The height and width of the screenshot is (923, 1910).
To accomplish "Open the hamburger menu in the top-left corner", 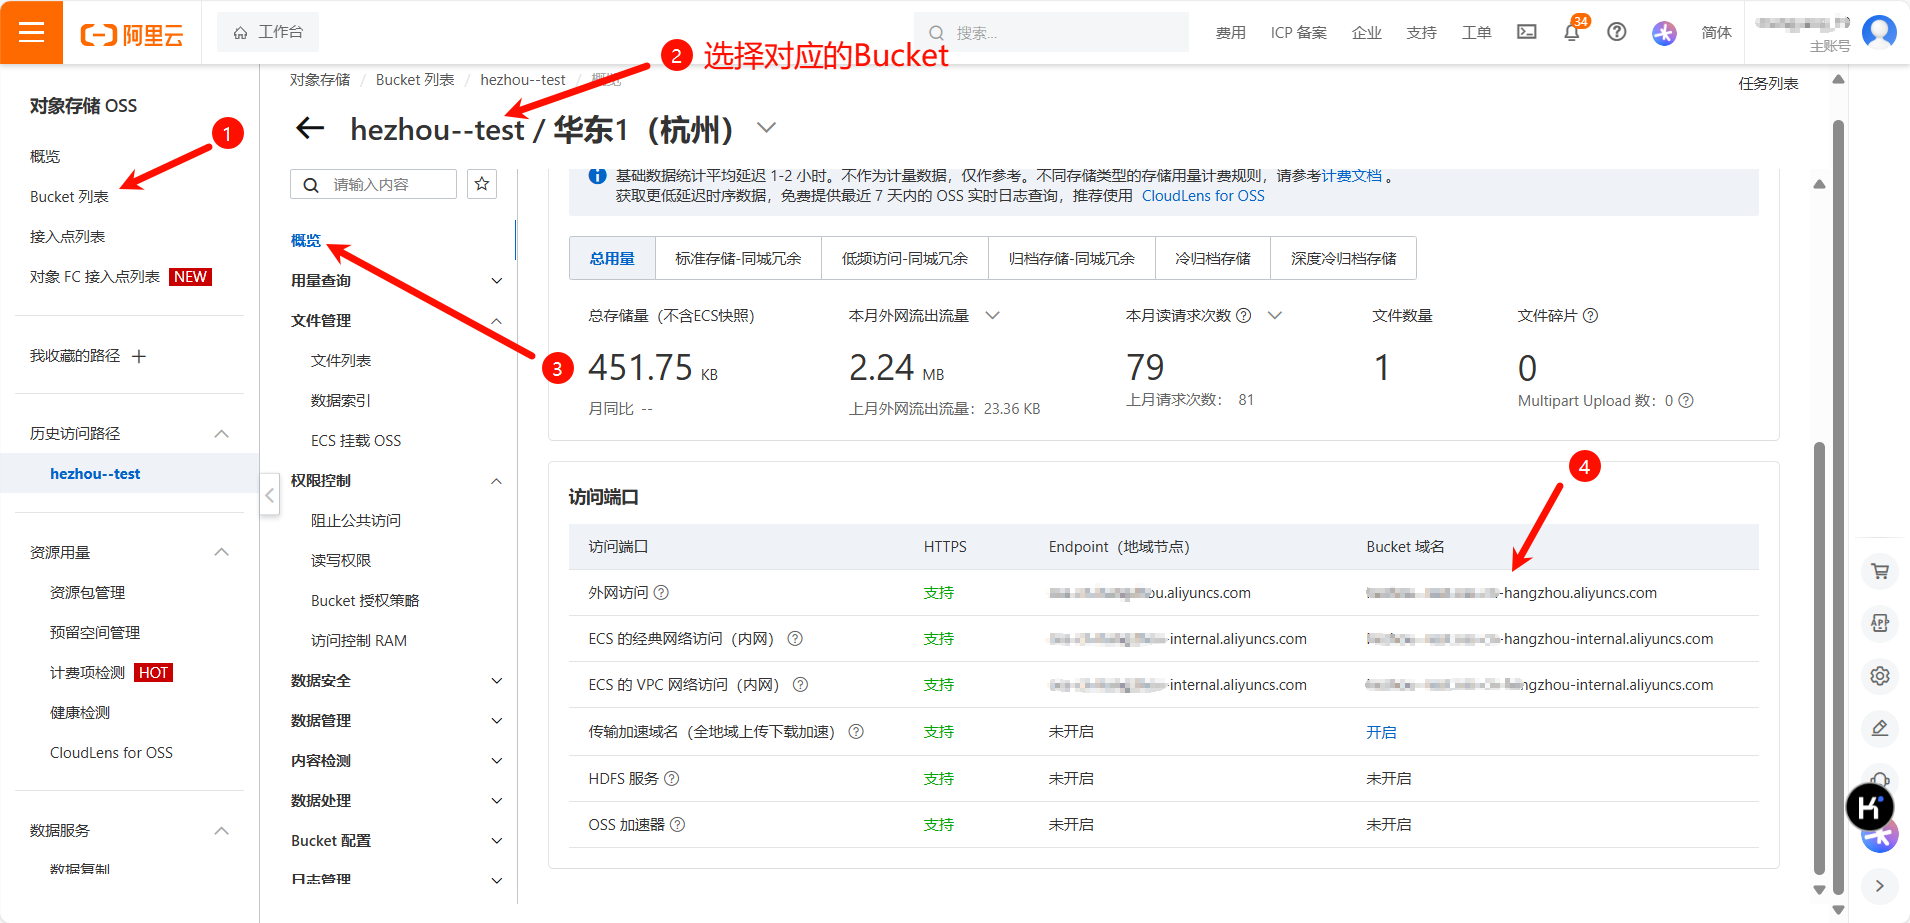I will pos(31,32).
